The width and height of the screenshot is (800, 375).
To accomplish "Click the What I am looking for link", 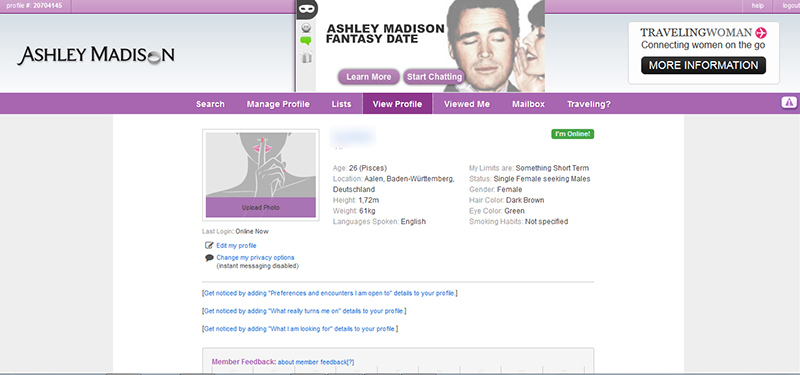I will tap(300, 329).
